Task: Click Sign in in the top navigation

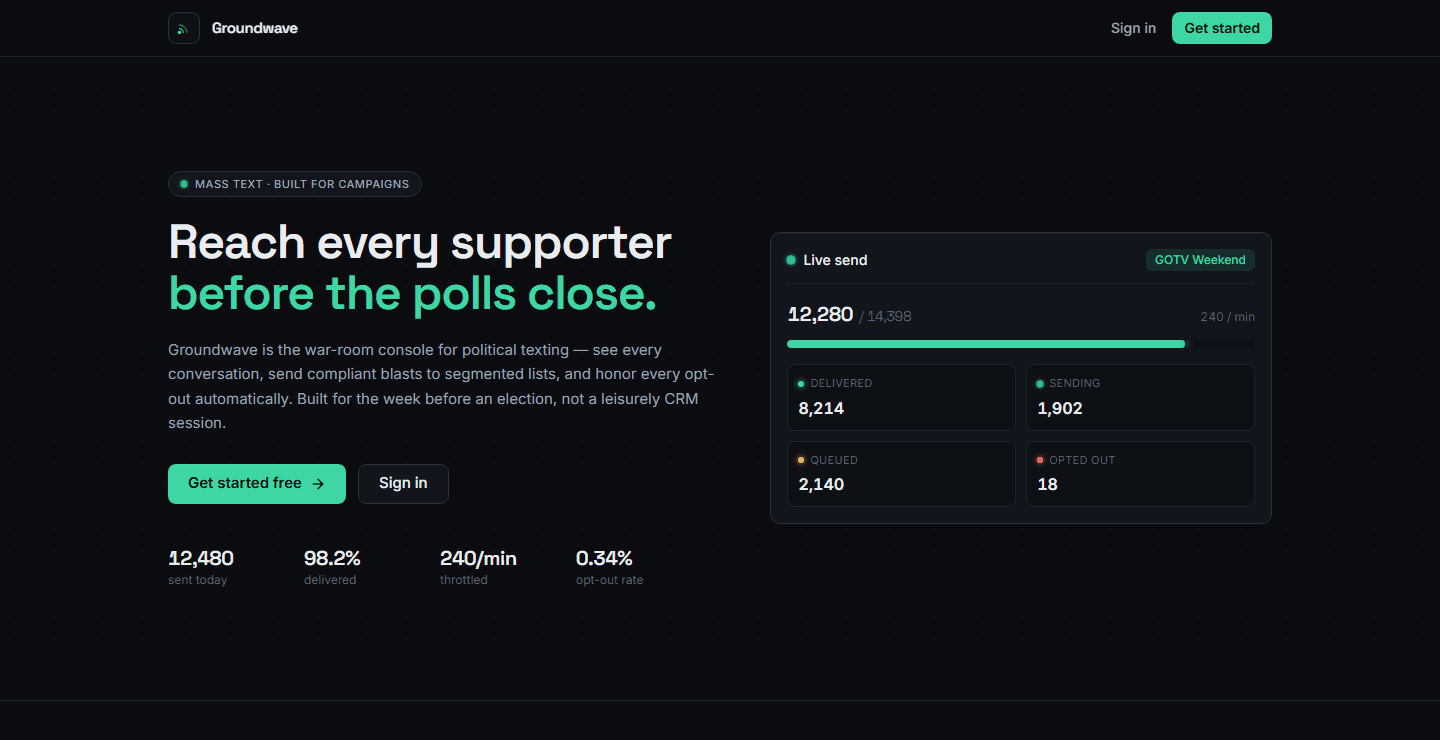Action: (x=1133, y=28)
